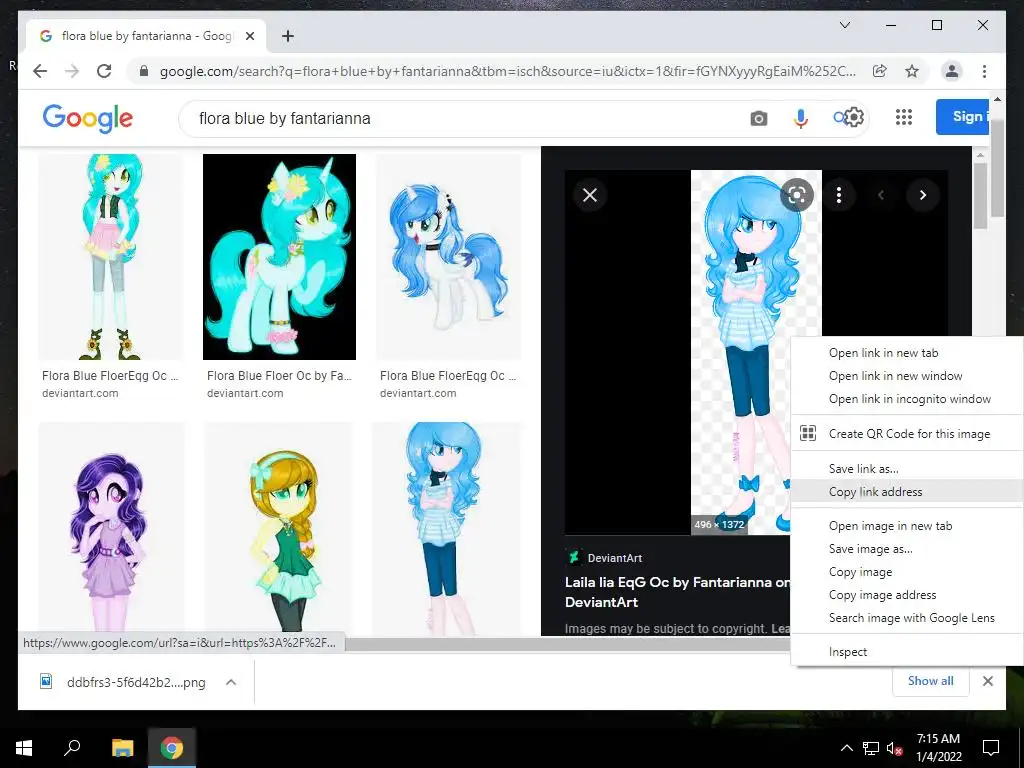This screenshot has height=768, width=1024.
Task: Start voice search with microphone icon
Action: pyautogui.click(x=801, y=118)
